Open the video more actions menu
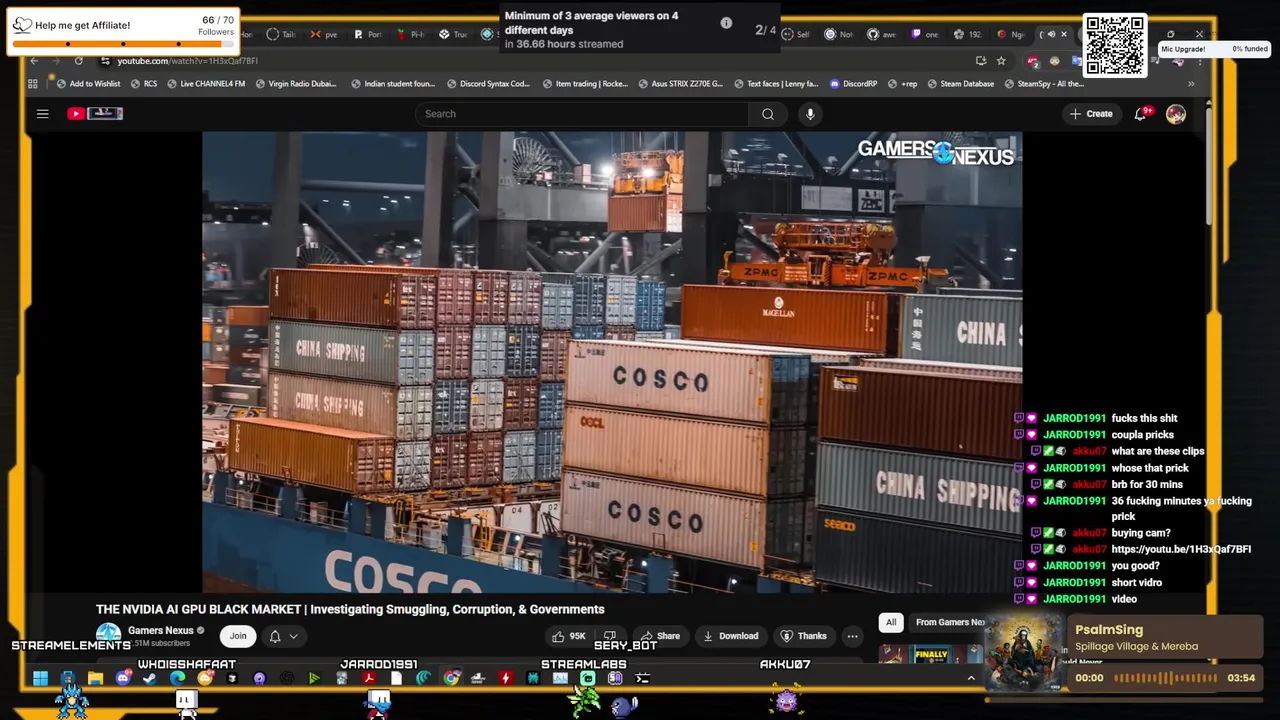The height and width of the screenshot is (720, 1280). tap(852, 636)
